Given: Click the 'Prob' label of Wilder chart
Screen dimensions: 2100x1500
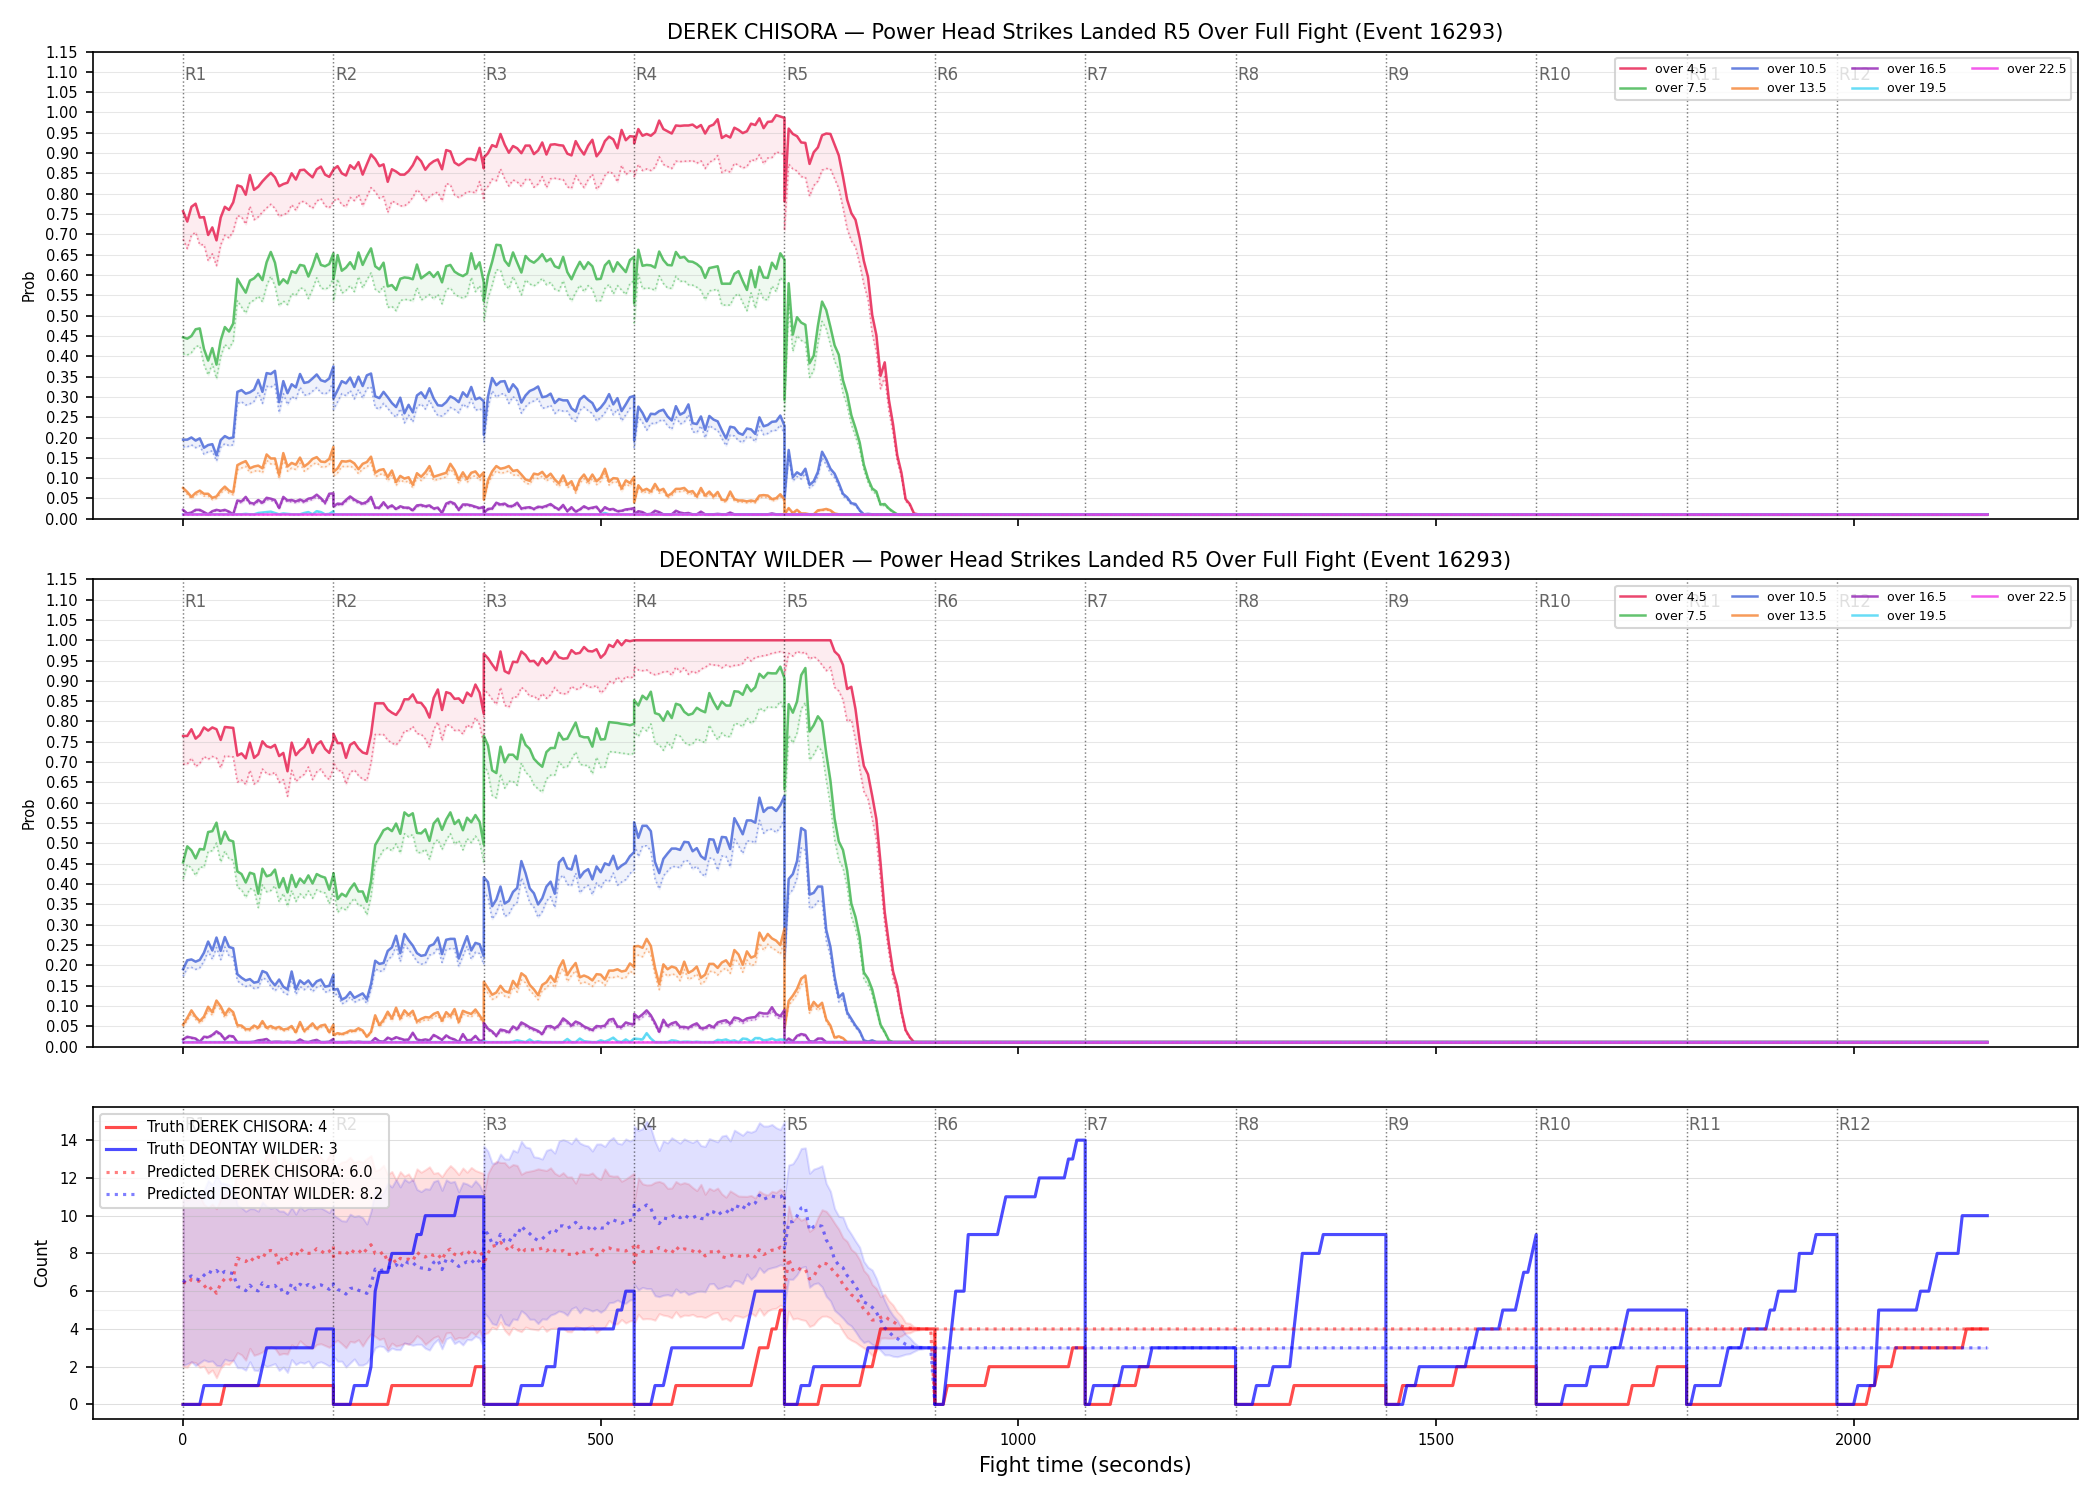Looking at the screenshot, I should coord(29,814).
